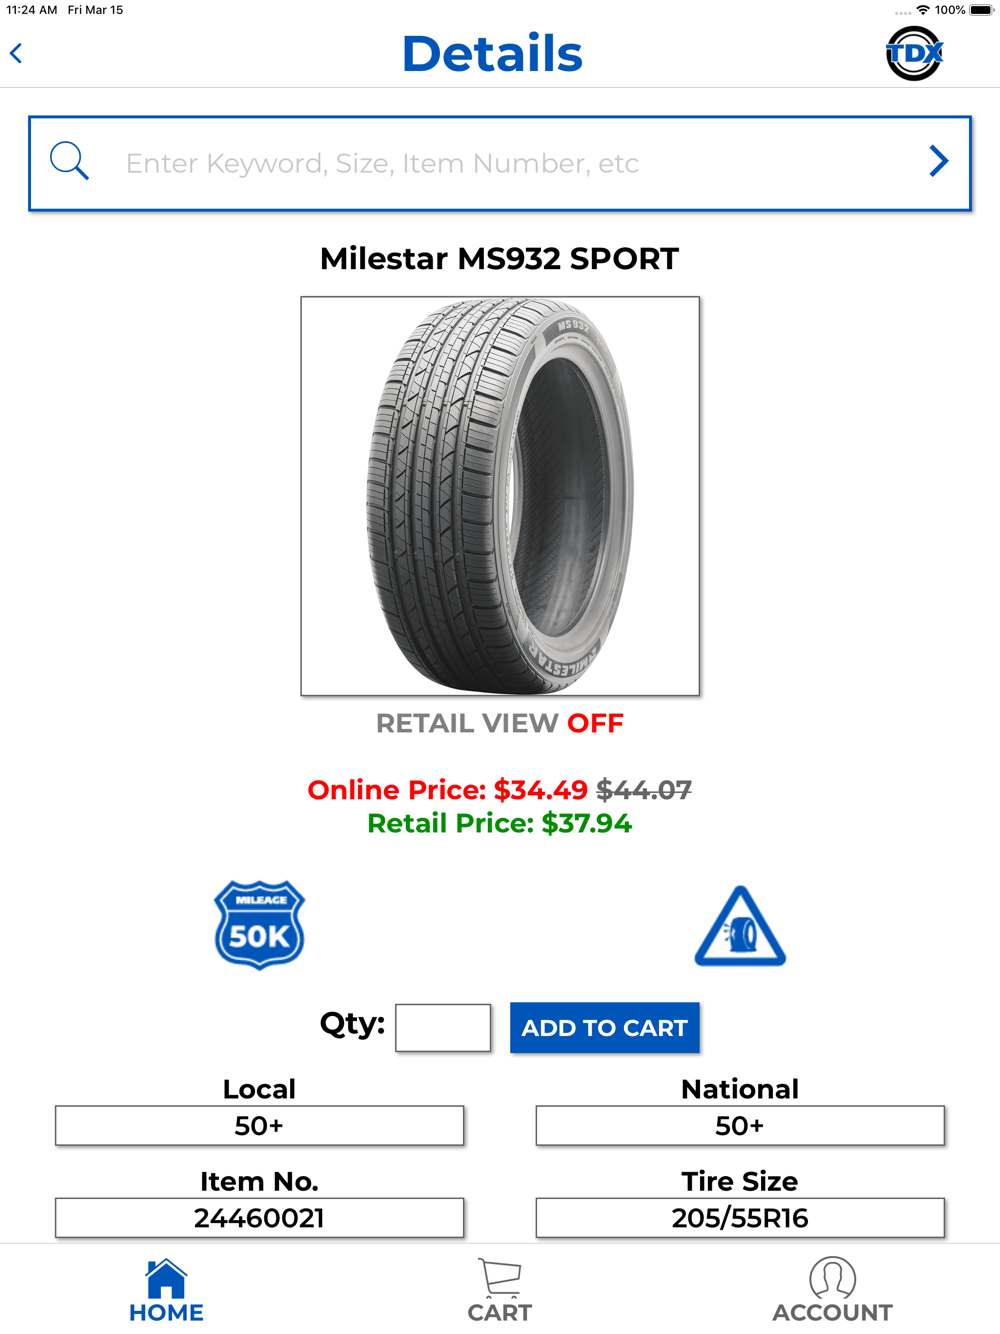This screenshot has height=1334, width=1000.
Task: Tap the Item No. 24460021 field
Action: pyautogui.click(x=259, y=1218)
